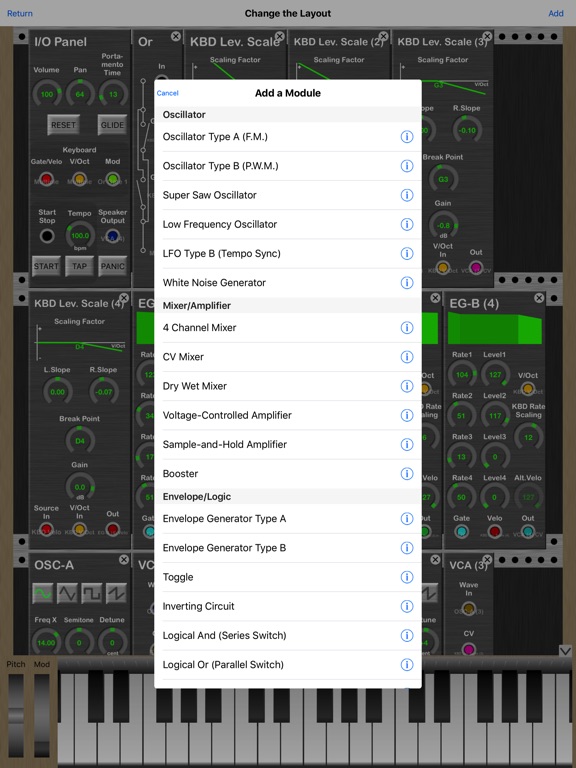Select sine waveform icon on OSC-A
The image size is (576, 768).
pyautogui.click(x=43, y=593)
